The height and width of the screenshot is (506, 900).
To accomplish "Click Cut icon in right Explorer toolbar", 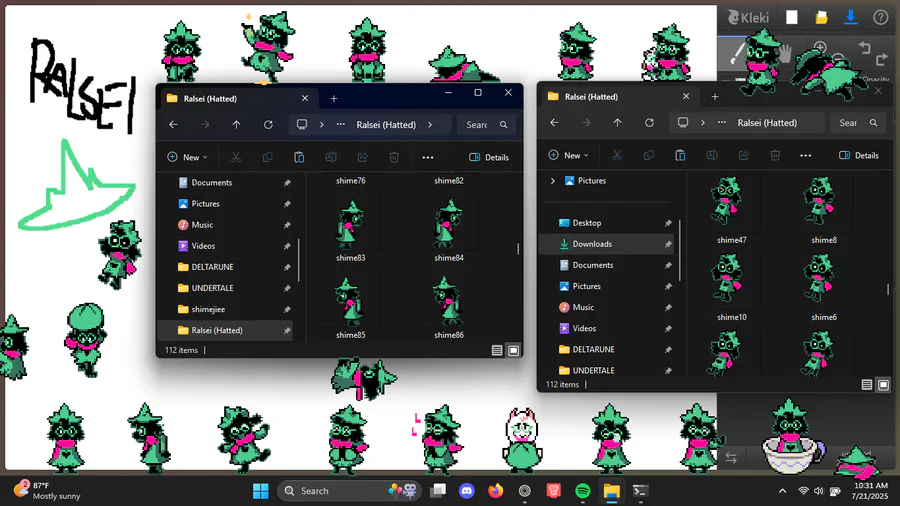I will tap(616, 155).
